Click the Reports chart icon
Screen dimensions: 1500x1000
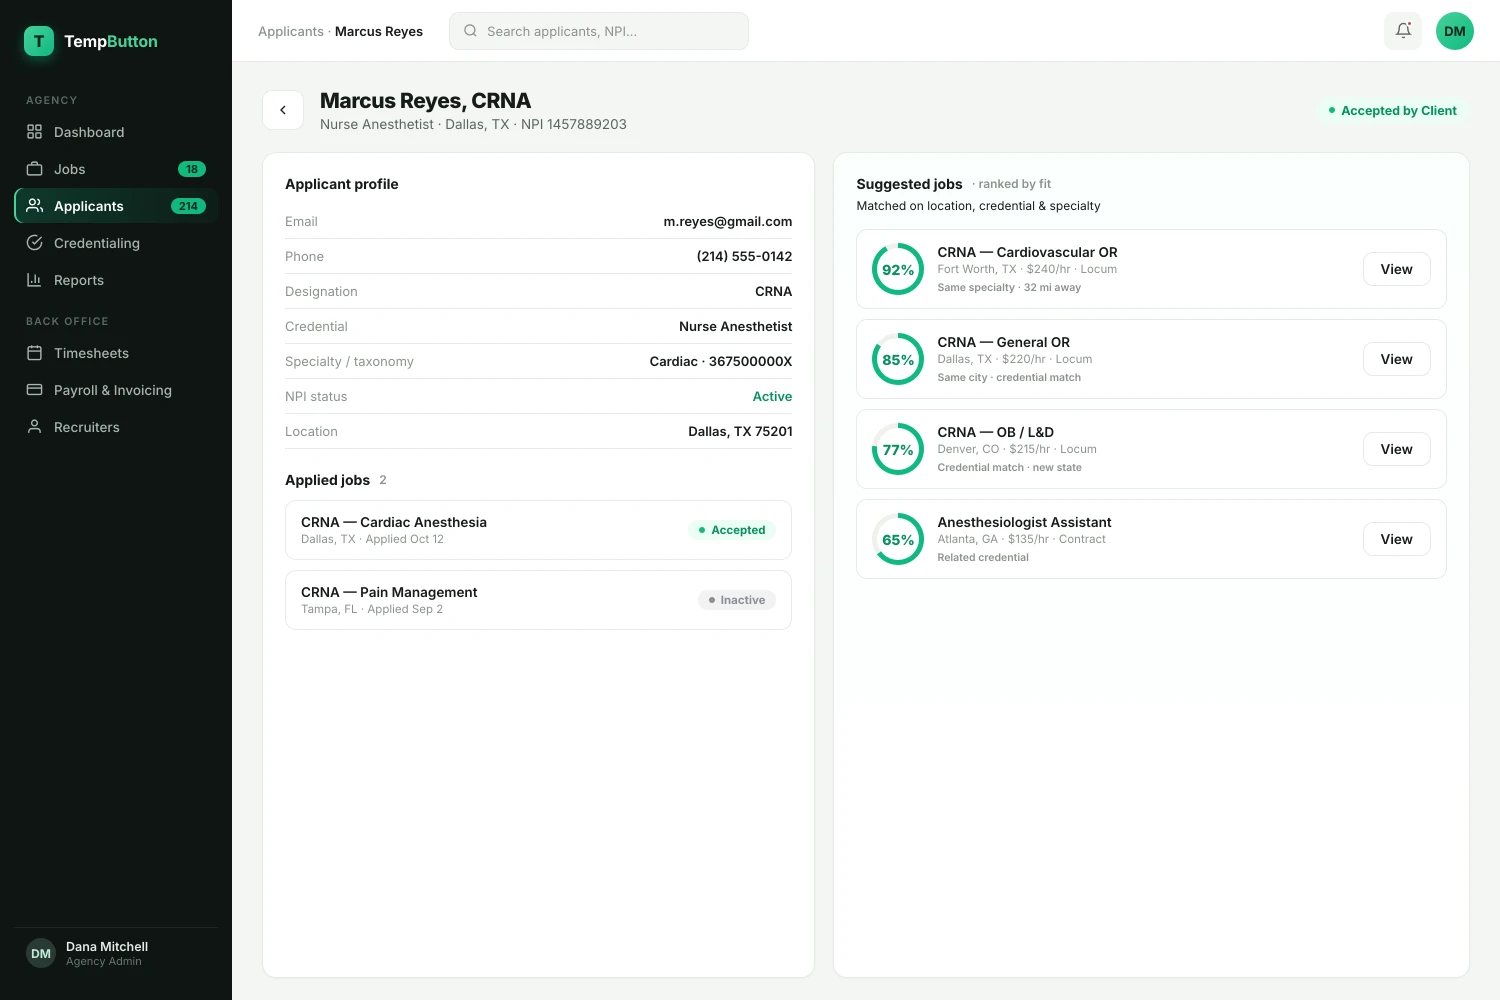pyautogui.click(x=34, y=280)
